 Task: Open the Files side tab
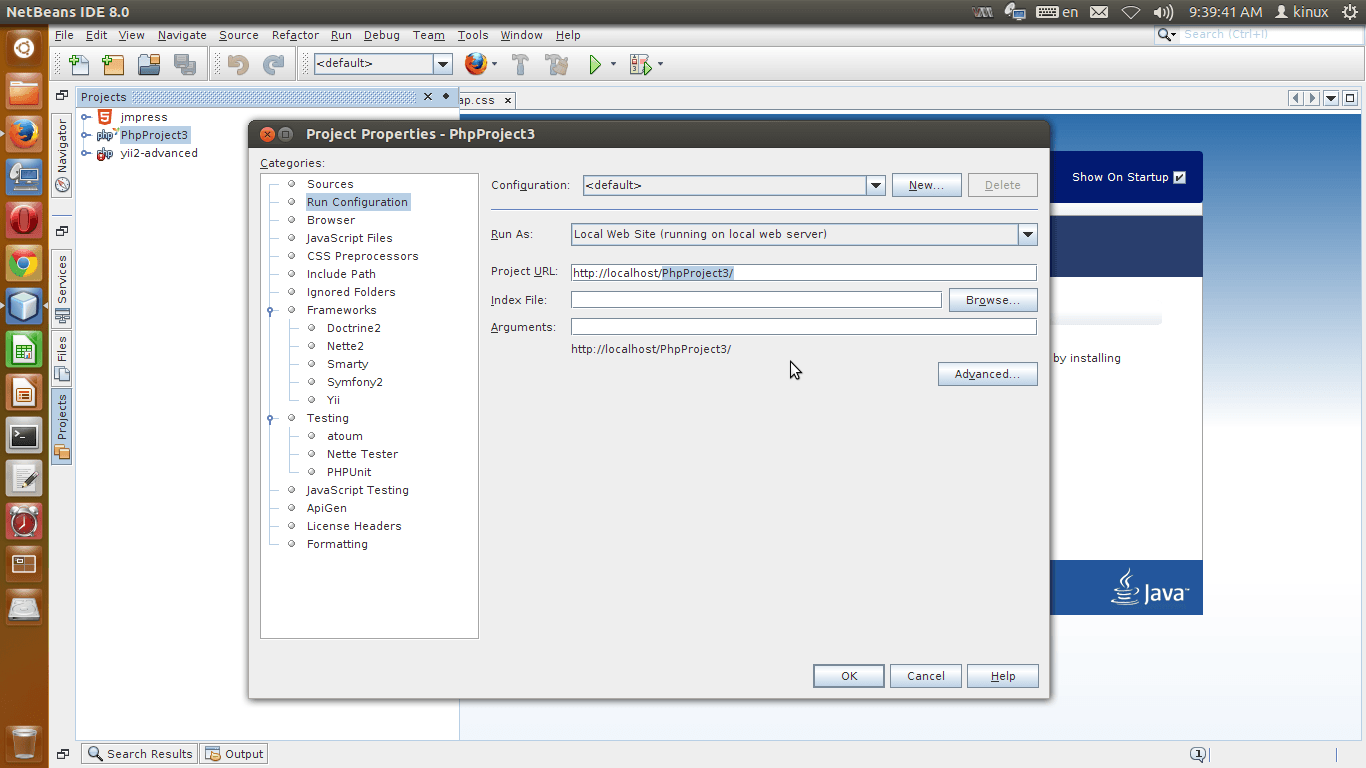61,358
